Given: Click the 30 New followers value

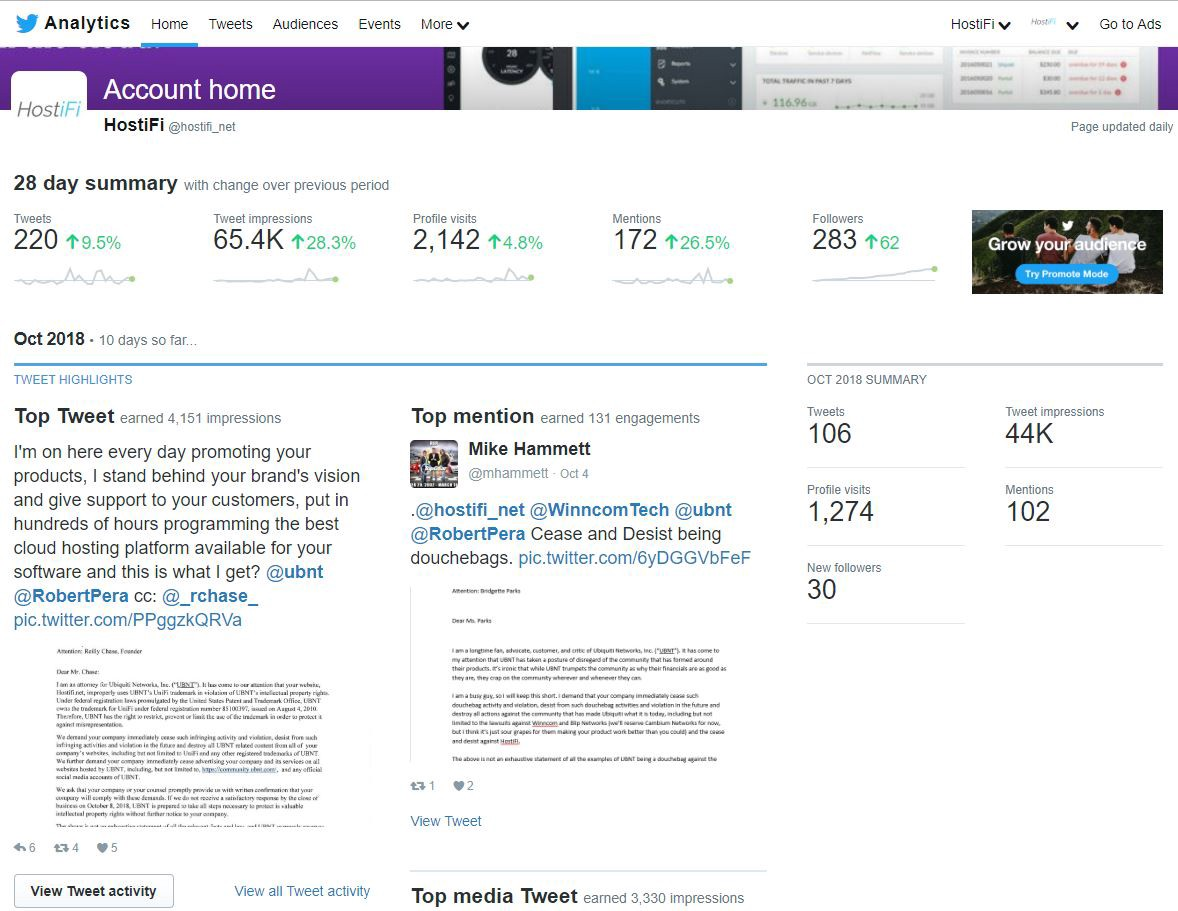Looking at the screenshot, I should (821, 590).
